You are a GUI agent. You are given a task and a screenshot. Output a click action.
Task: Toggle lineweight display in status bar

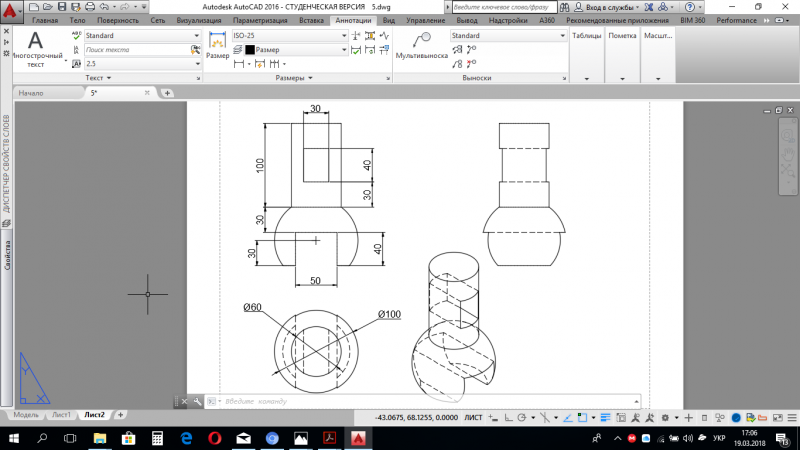605,417
